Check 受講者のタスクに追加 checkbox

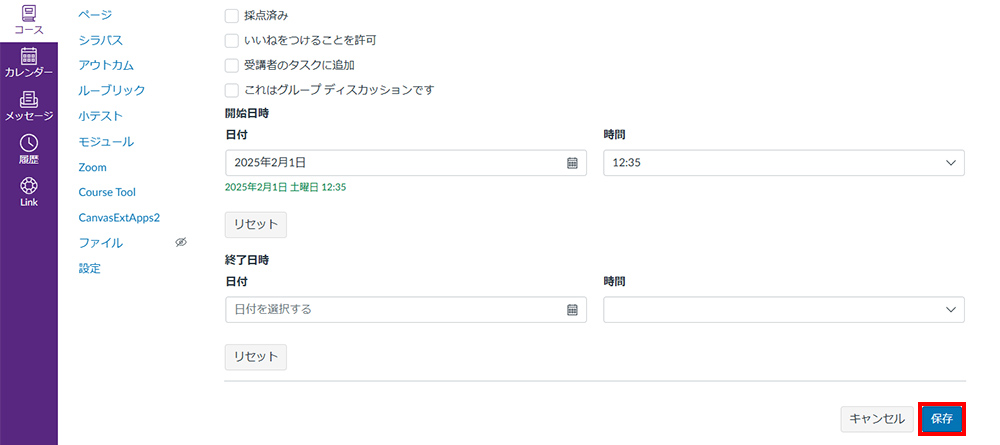(x=232, y=66)
